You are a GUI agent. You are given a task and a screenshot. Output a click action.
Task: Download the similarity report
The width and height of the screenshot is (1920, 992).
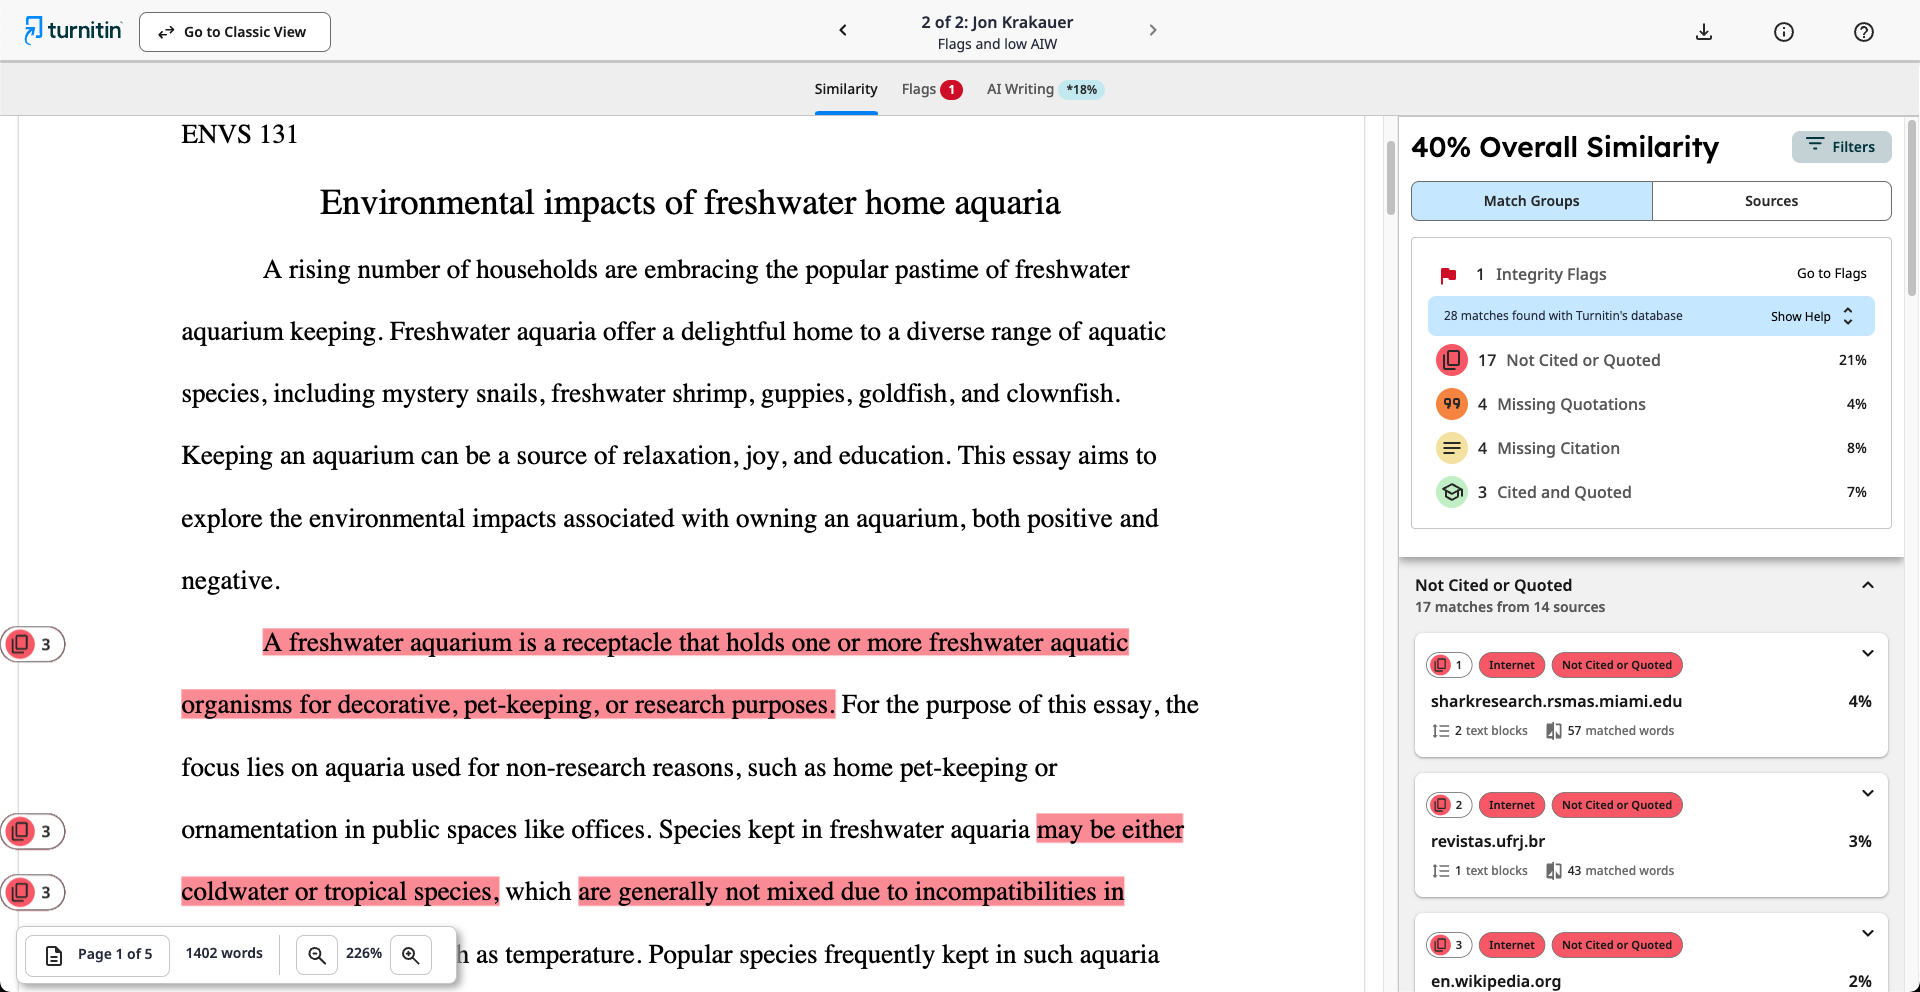pyautogui.click(x=1704, y=31)
